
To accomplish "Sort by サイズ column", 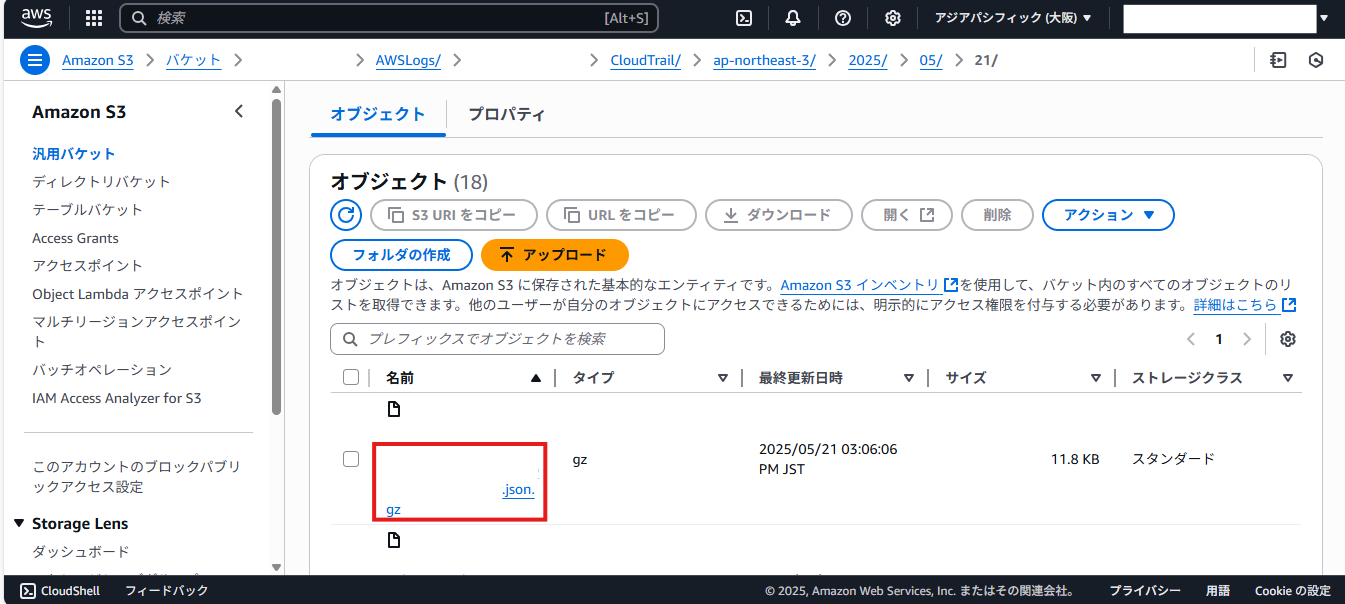I will pos(1096,378).
